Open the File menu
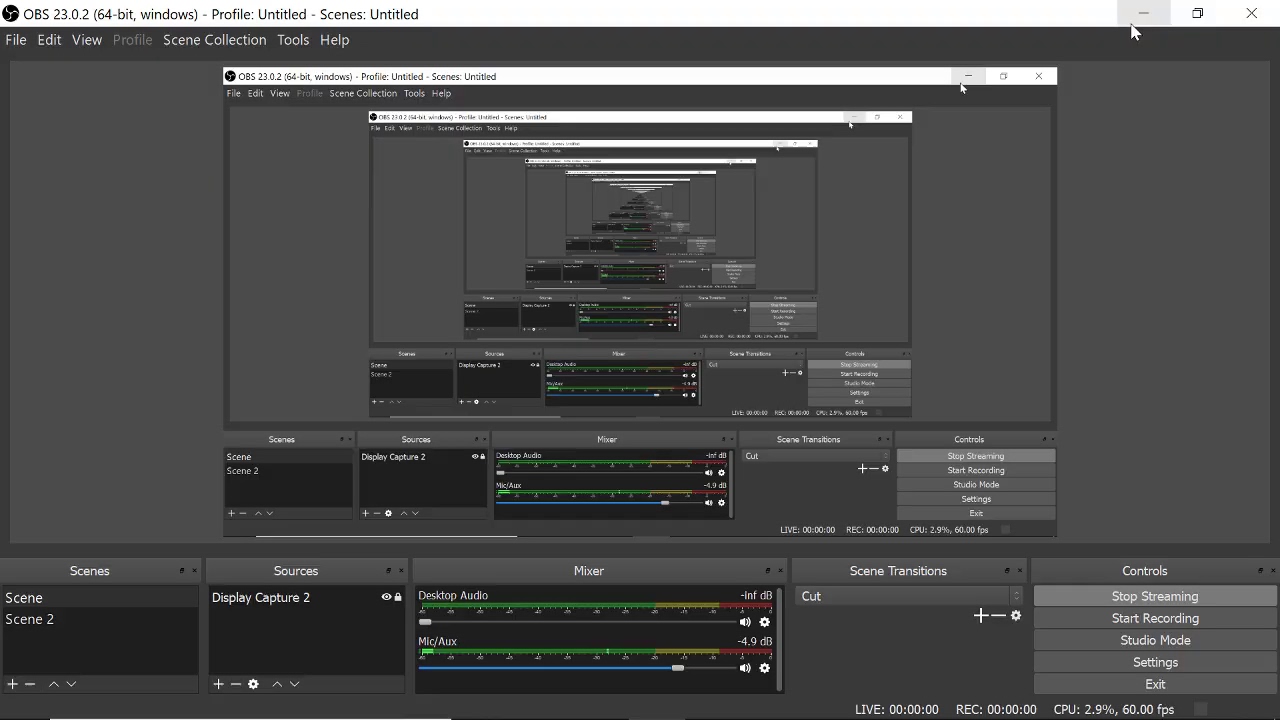The image size is (1280, 720). (16, 40)
